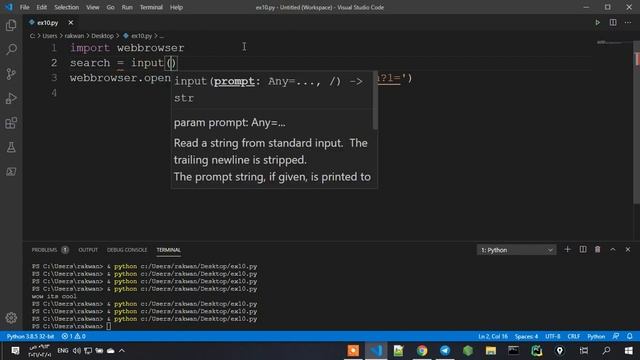Open the terminal selector dropdown '1: Python'
The height and width of the screenshot is (360, 640).
516,250
